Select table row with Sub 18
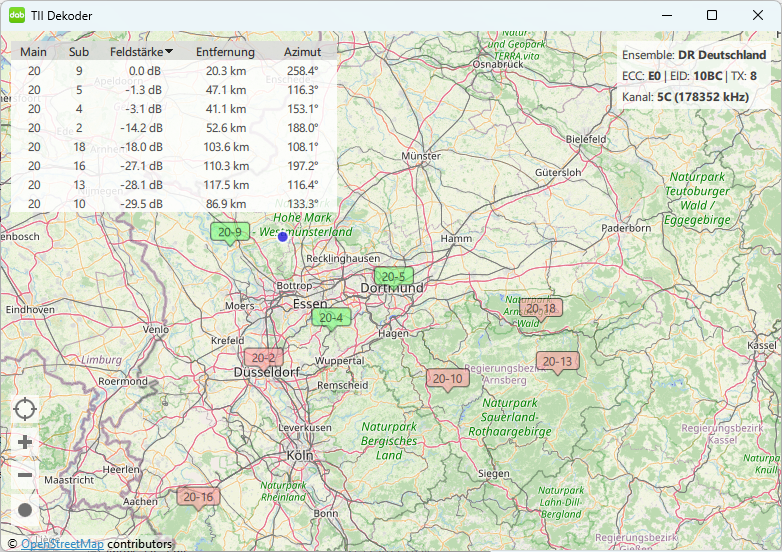 point(170,147)
